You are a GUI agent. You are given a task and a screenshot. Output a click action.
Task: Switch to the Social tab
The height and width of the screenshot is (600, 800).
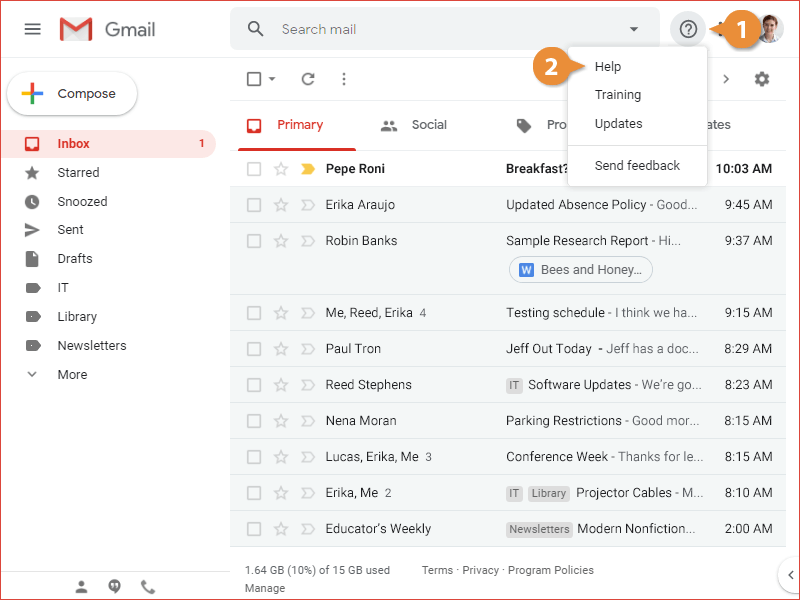pos(413,125)
